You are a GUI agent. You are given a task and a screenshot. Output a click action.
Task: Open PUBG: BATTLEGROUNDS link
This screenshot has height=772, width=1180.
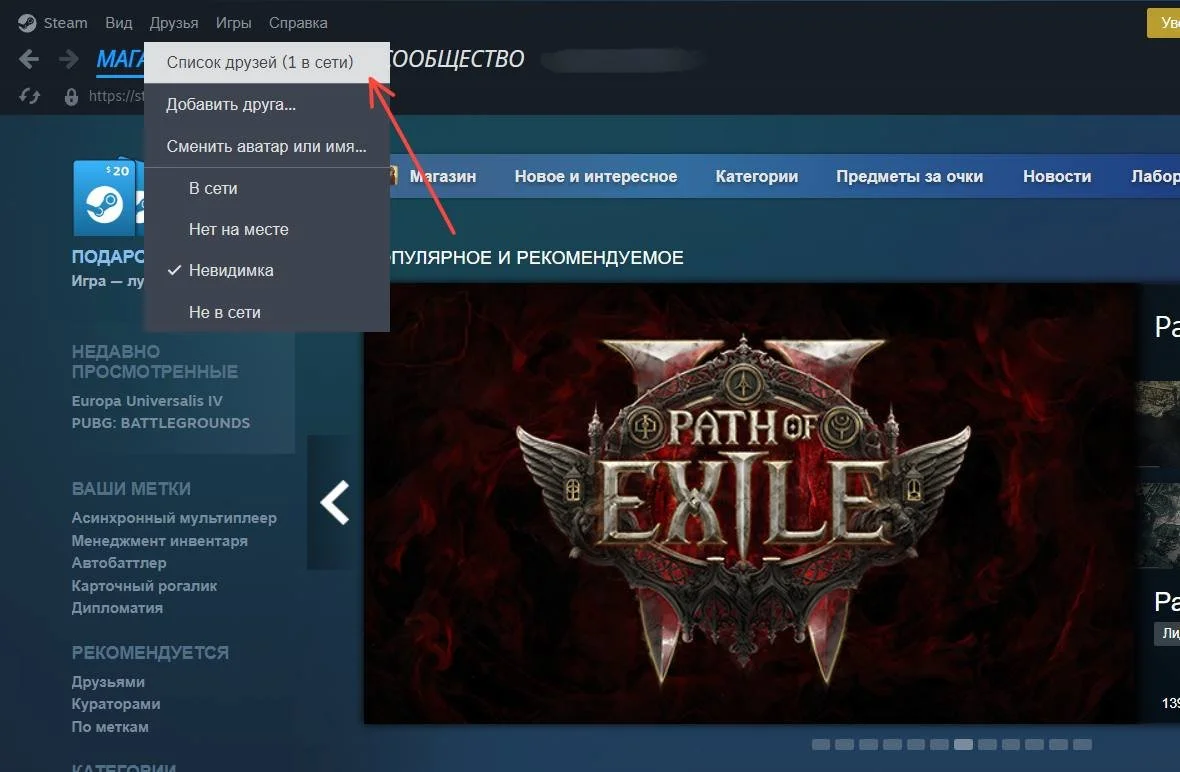coord(160,423)
